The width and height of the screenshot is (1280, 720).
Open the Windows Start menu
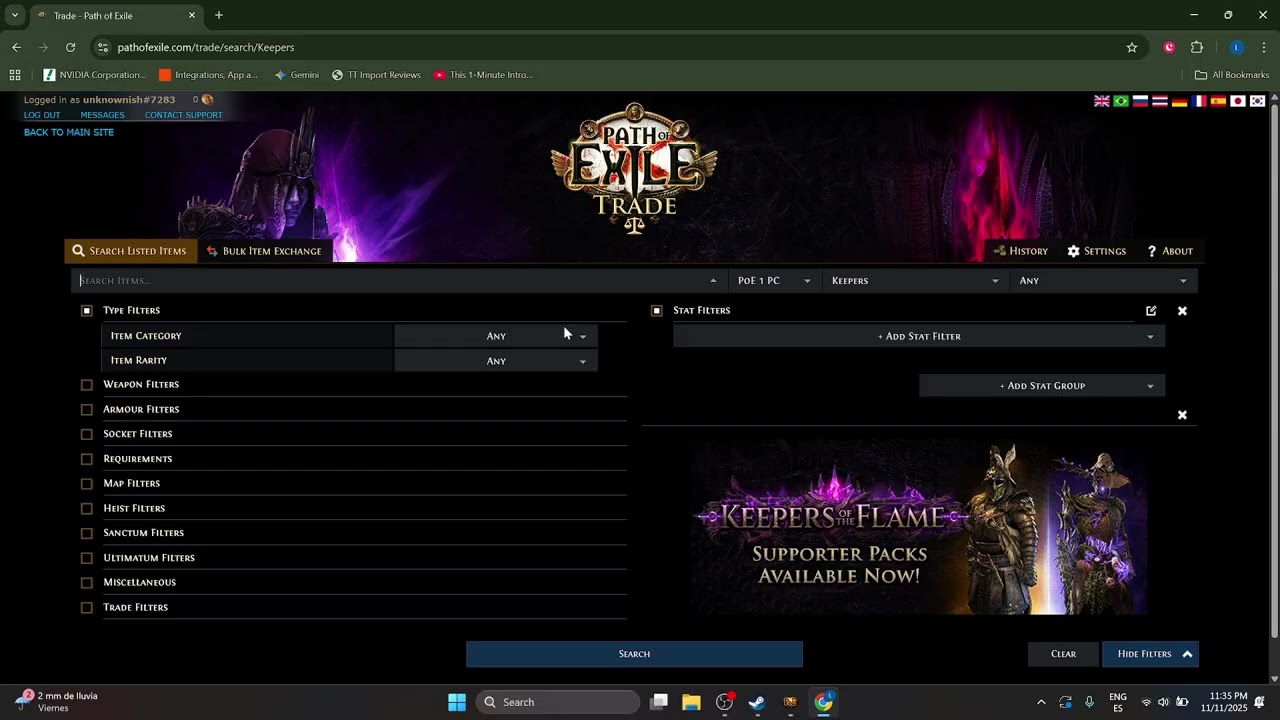coord(457,702)
